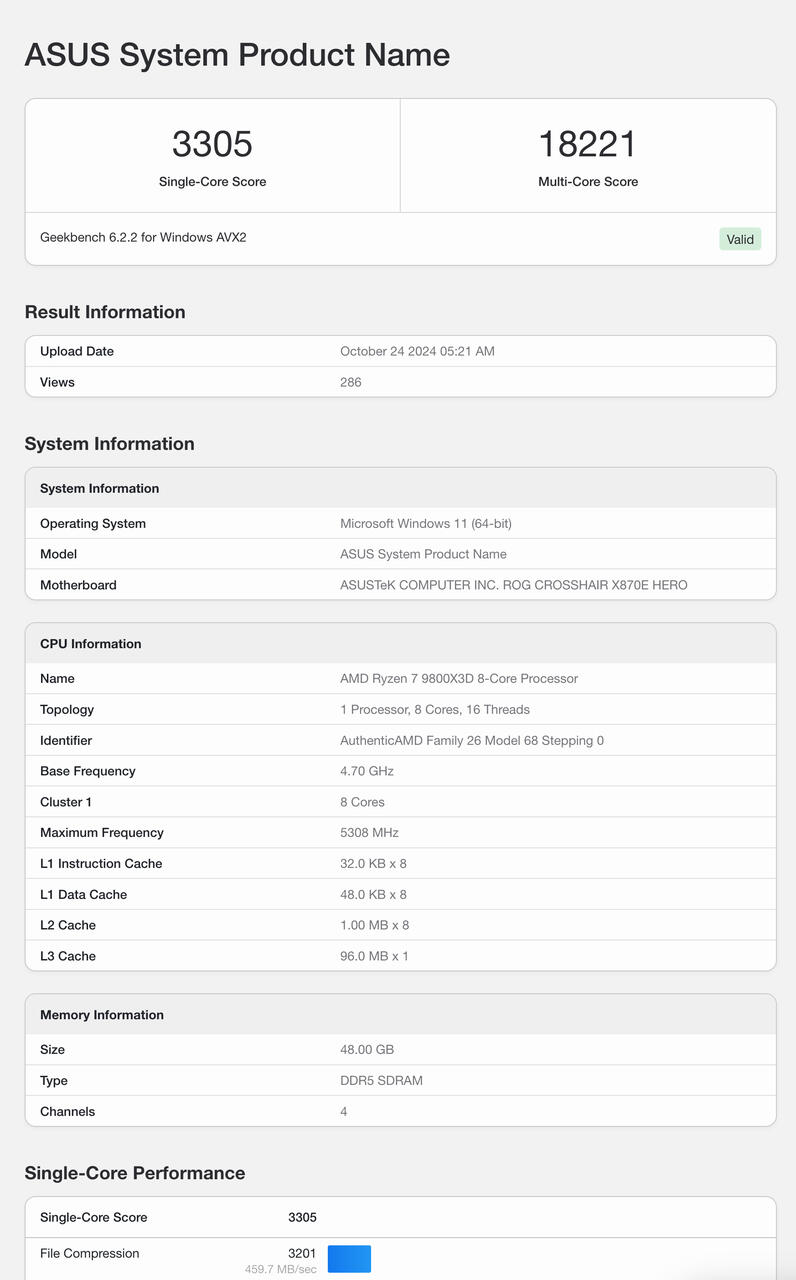Screen dimensions: 796x1280
Task: Click the 'File Compression' benchmark label
Action: pyautogui.click(x=90, y=1253)
